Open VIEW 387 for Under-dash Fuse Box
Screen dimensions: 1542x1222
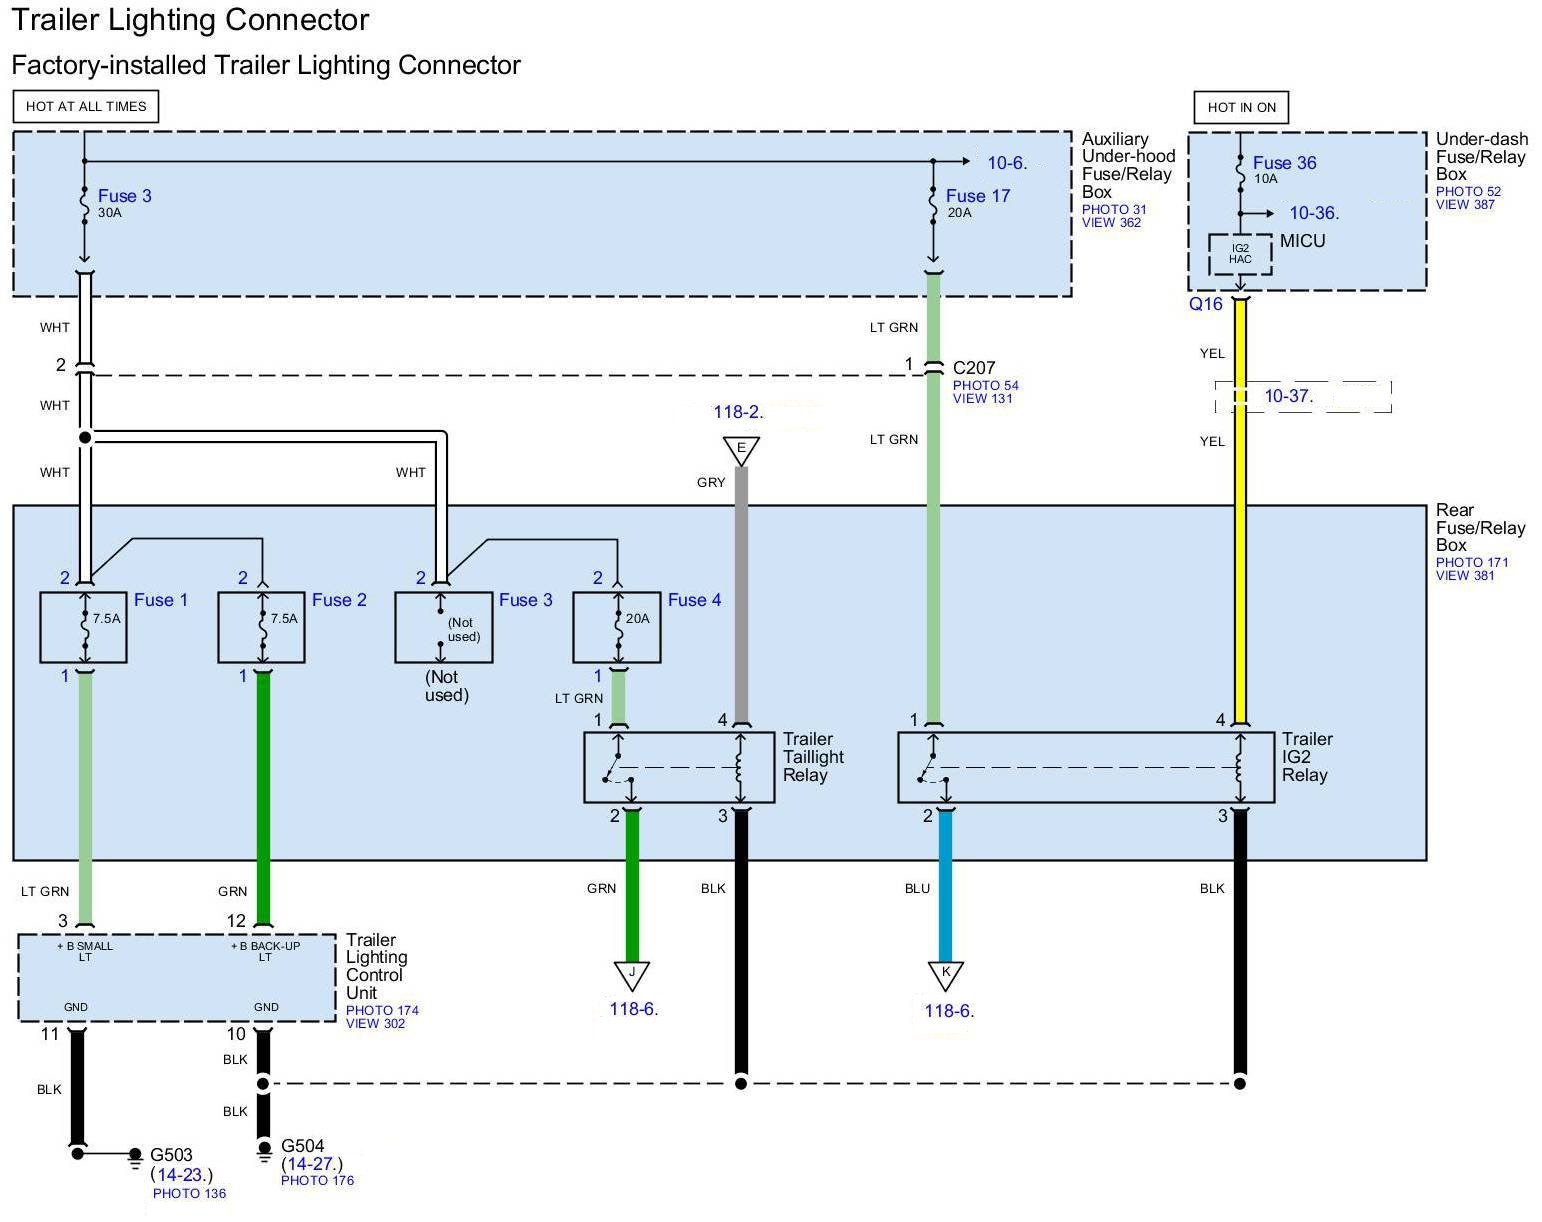1465,205
